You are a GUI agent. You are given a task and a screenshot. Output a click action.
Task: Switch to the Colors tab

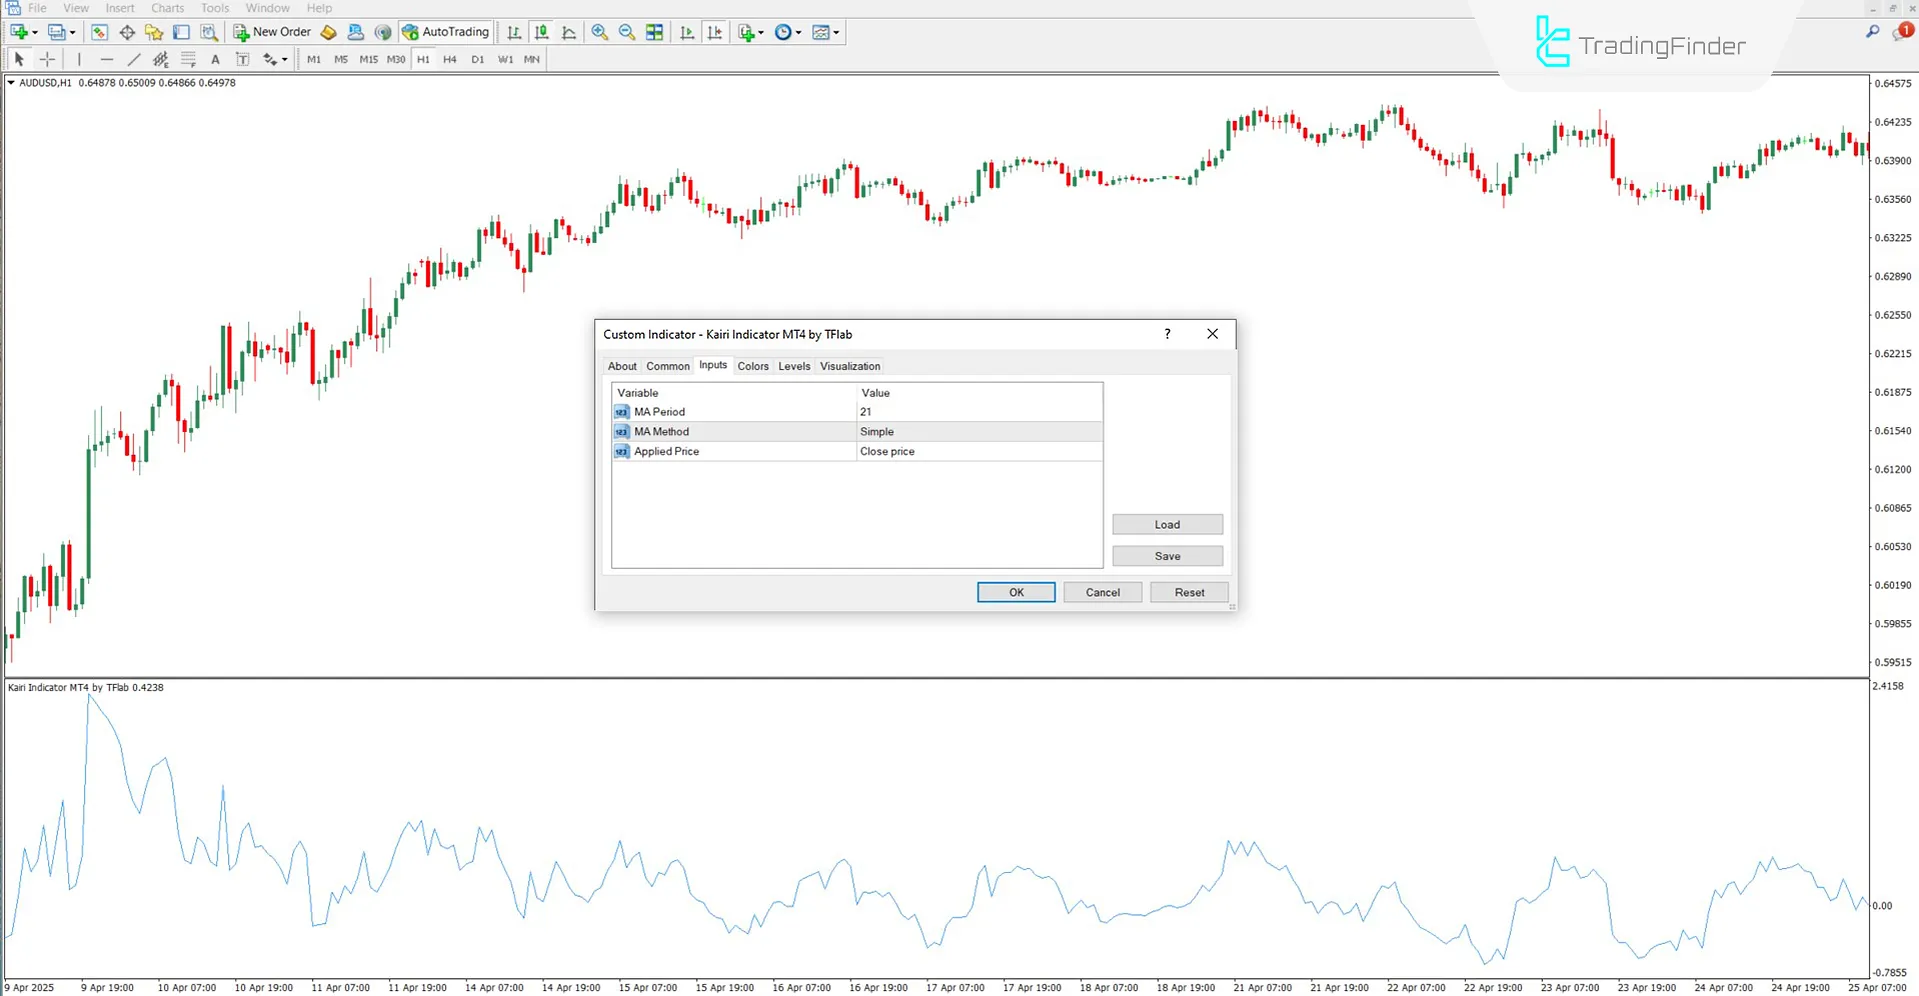coord(753,366)
